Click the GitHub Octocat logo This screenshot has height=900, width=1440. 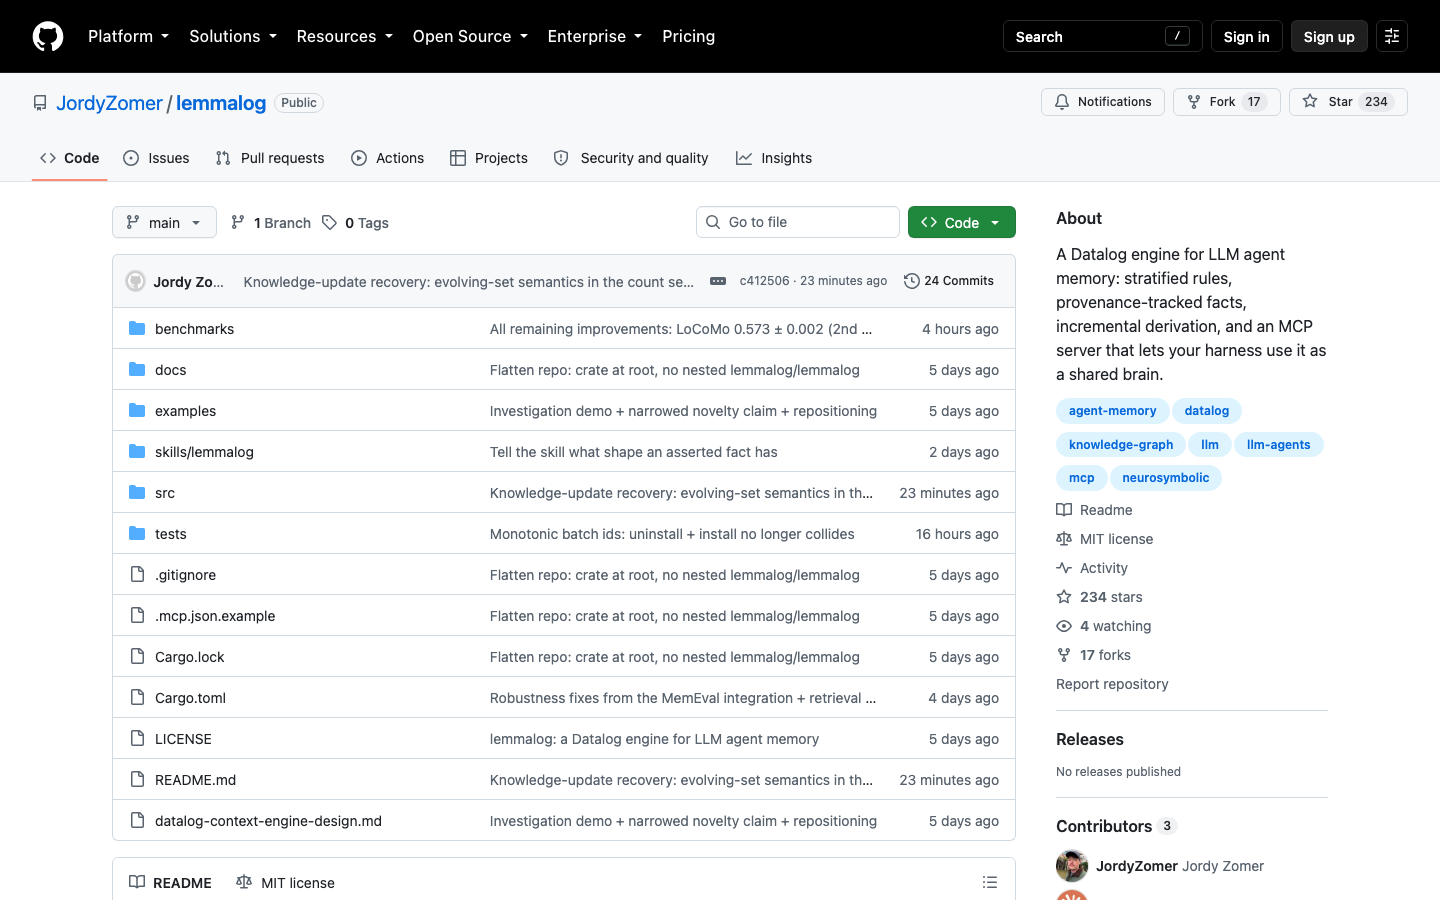tap(48, 36)
